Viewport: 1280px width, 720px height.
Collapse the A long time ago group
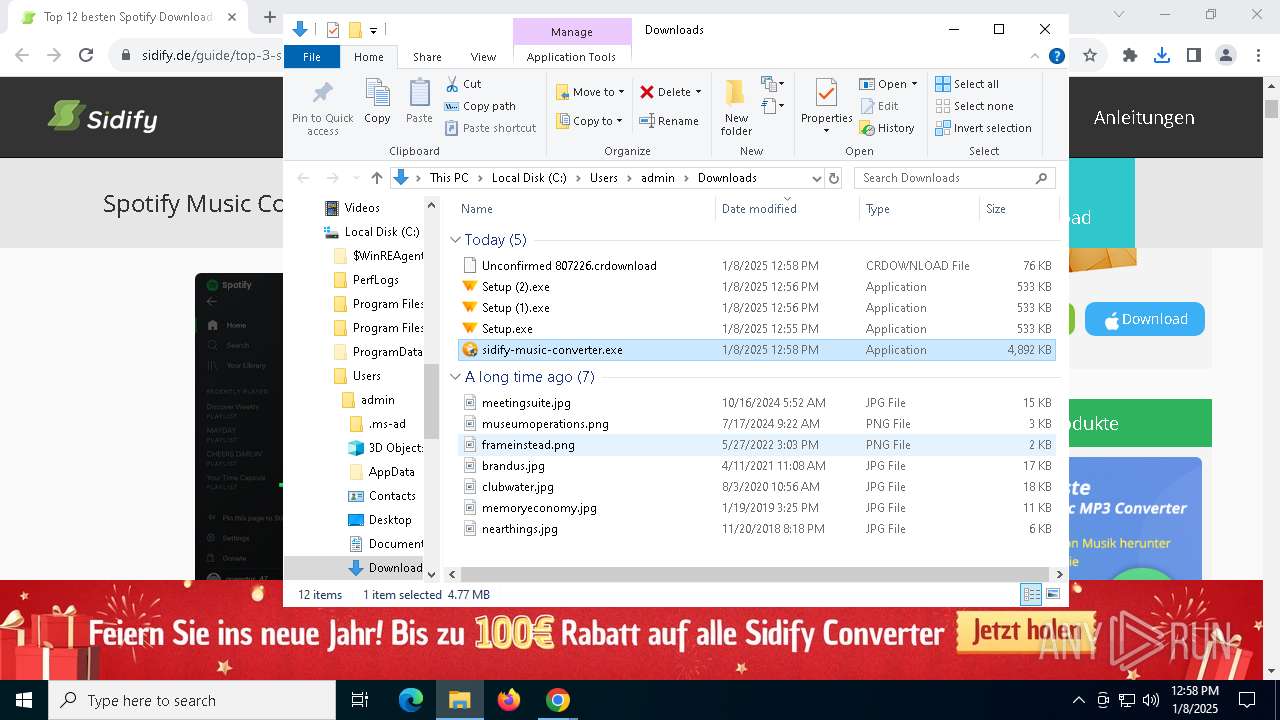455,377
